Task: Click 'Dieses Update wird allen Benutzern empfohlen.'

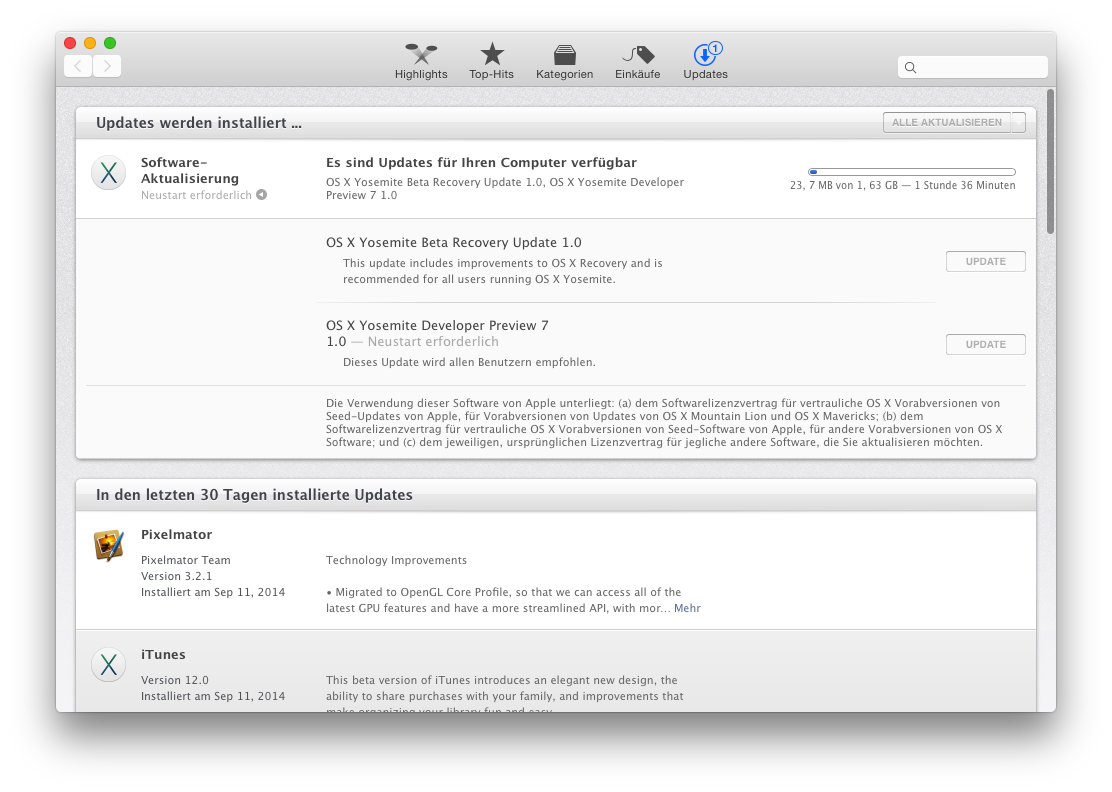Action: pyautogui.click(x=469, y=362)
